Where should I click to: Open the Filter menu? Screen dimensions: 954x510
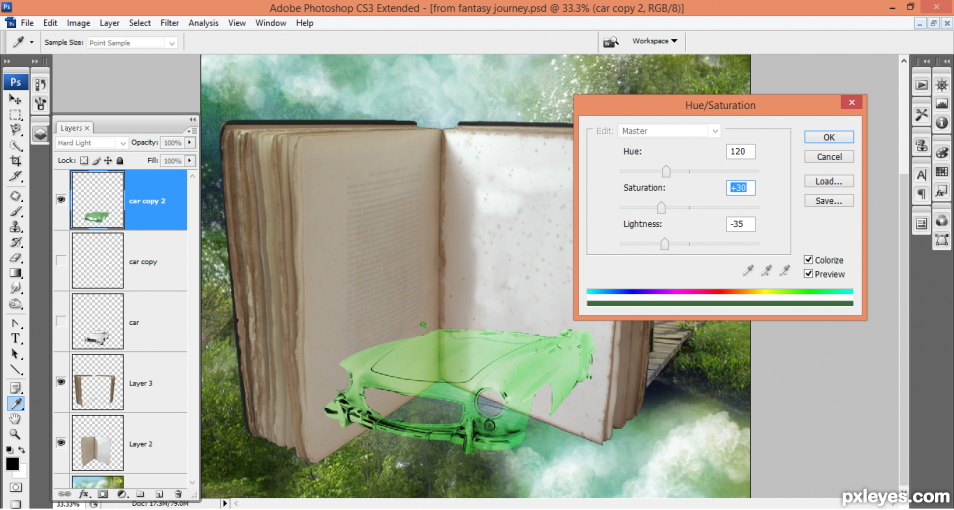(x=170, y=23)
